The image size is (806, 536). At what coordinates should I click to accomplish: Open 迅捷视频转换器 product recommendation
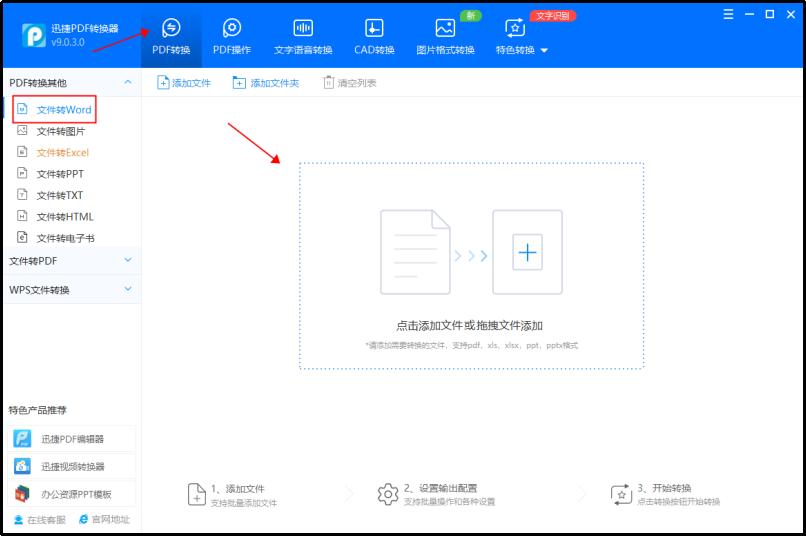point(71,467)
